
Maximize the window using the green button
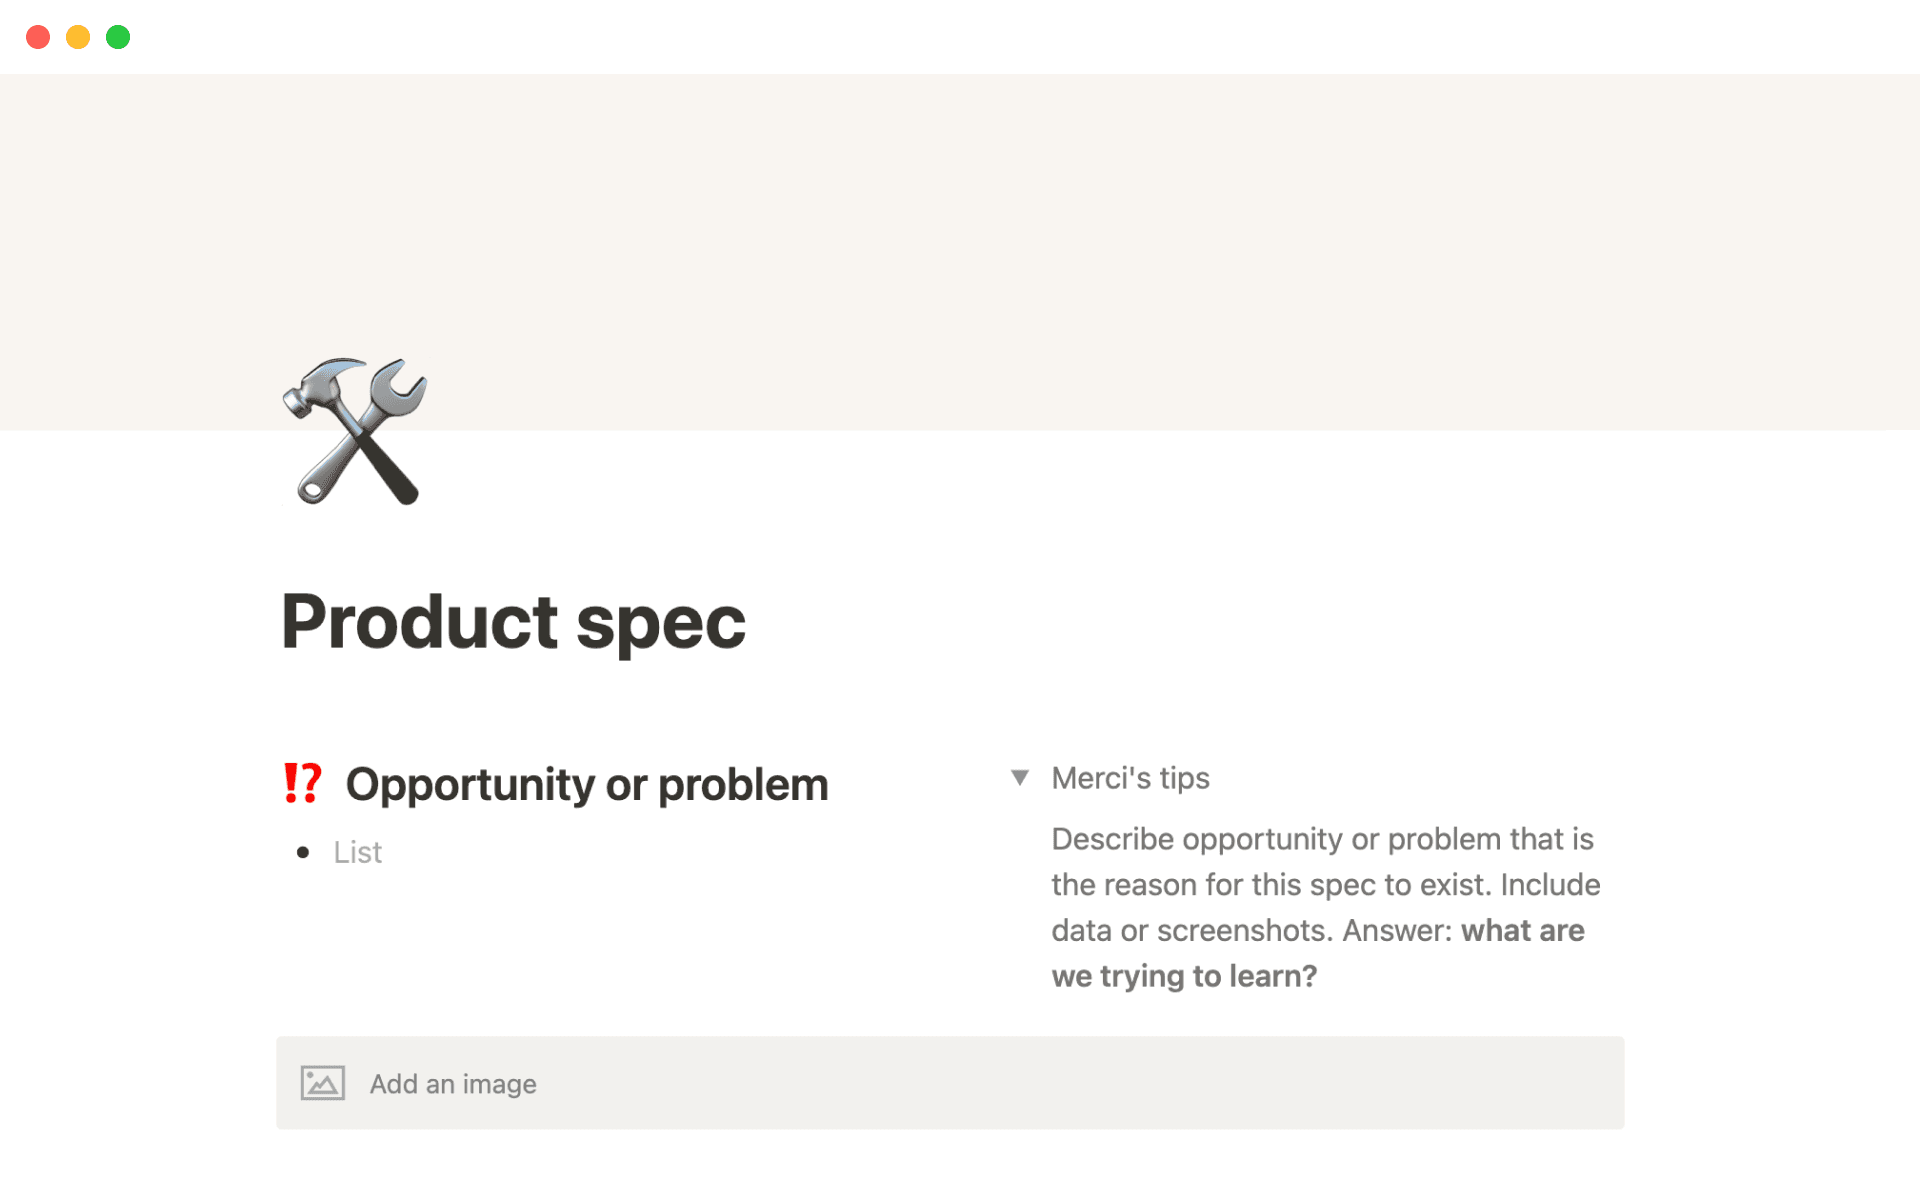pos(118,37)
